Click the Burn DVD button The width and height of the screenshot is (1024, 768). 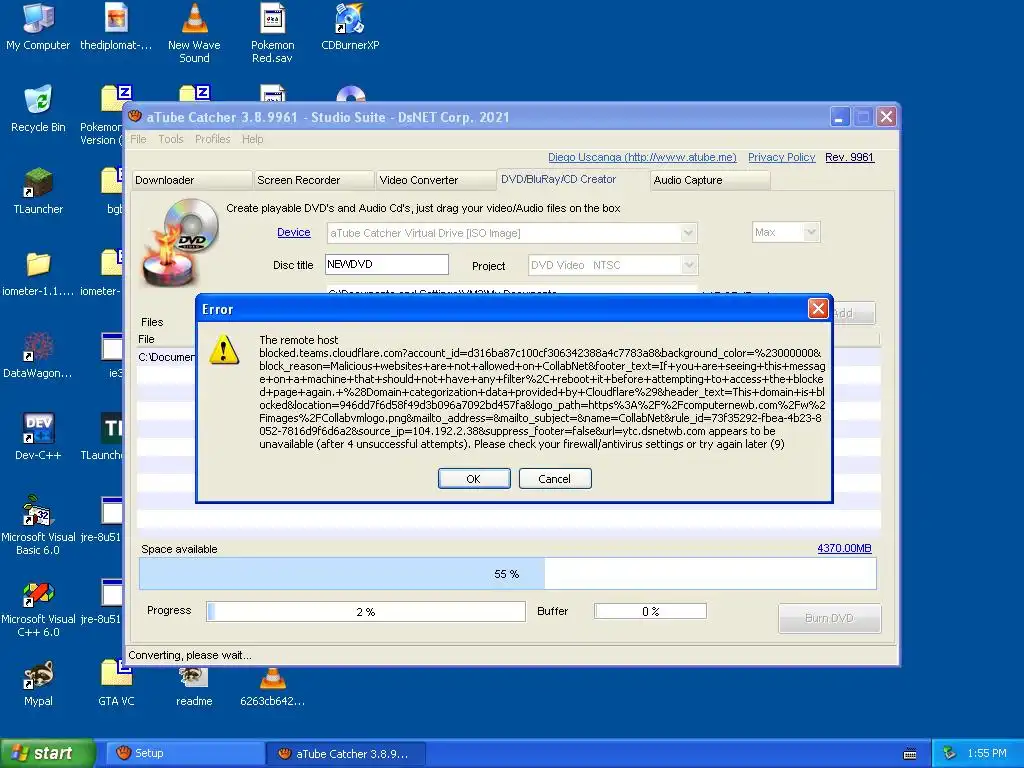coord(829,618)
